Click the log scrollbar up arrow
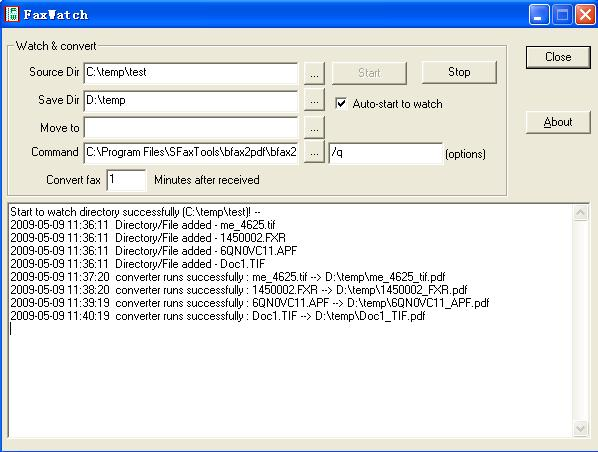 pos(580,212)
